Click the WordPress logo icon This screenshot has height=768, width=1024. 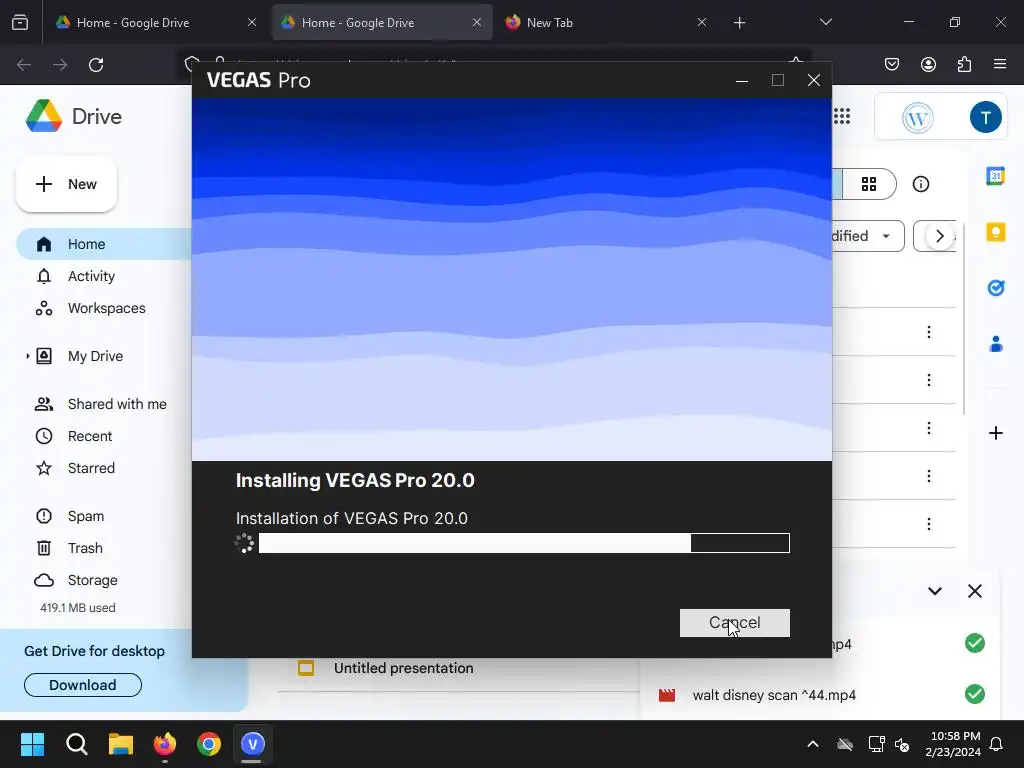coord(918,118)
